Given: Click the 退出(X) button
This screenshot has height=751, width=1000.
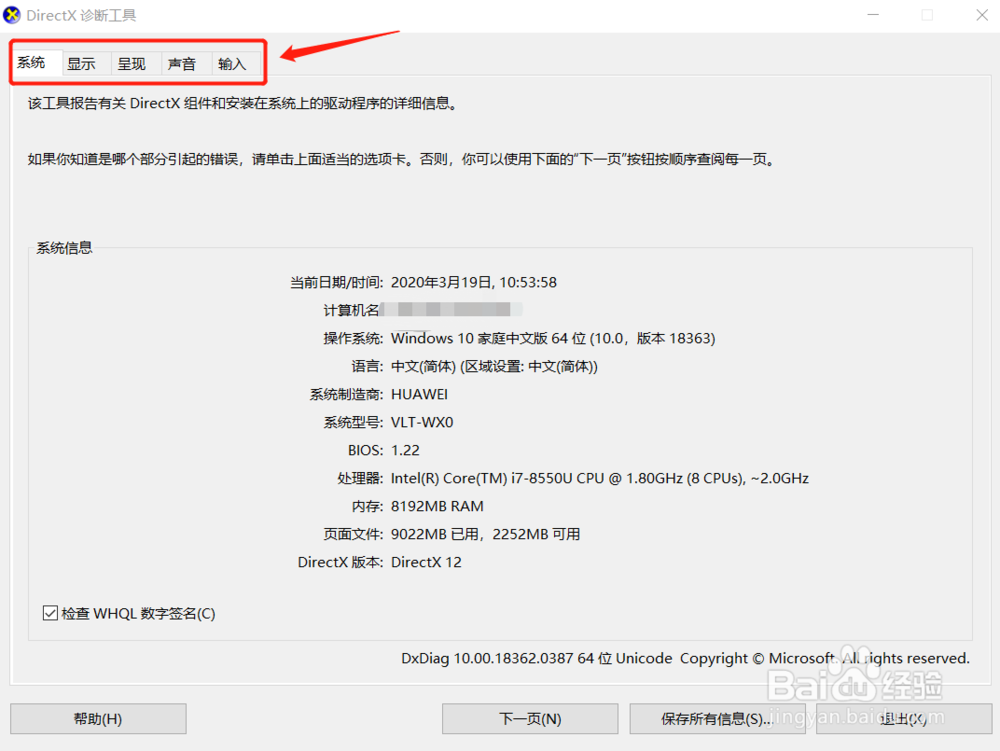Looking at the screenshot, I should tap(904, 719).
